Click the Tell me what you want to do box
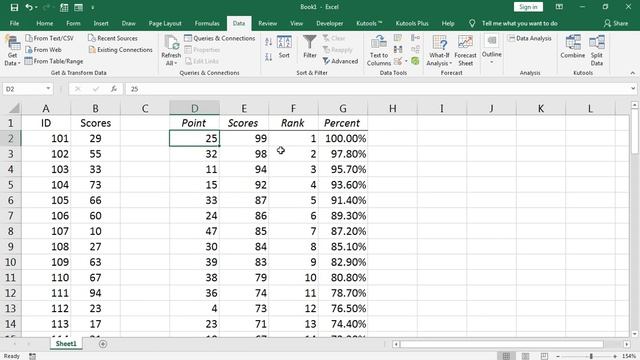Viewport: 640px width, 360px height. coord(520,23)
